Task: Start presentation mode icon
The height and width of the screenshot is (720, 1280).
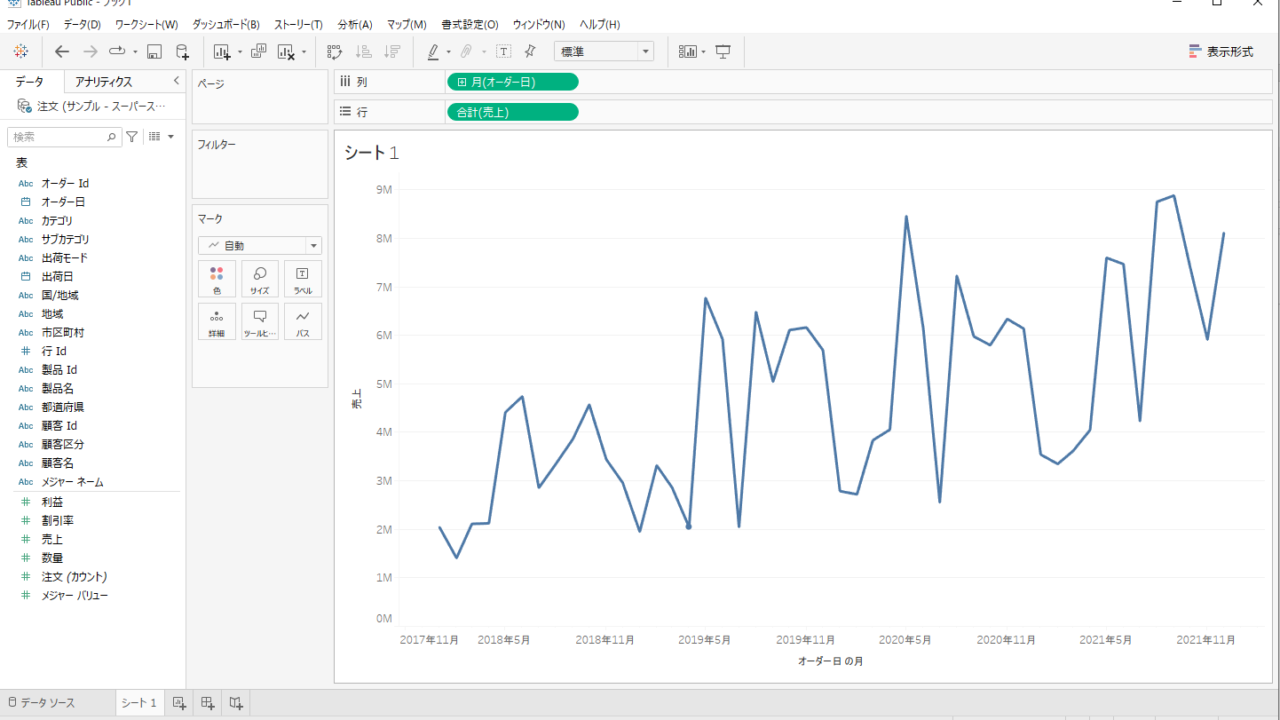Action: [723, 51]
